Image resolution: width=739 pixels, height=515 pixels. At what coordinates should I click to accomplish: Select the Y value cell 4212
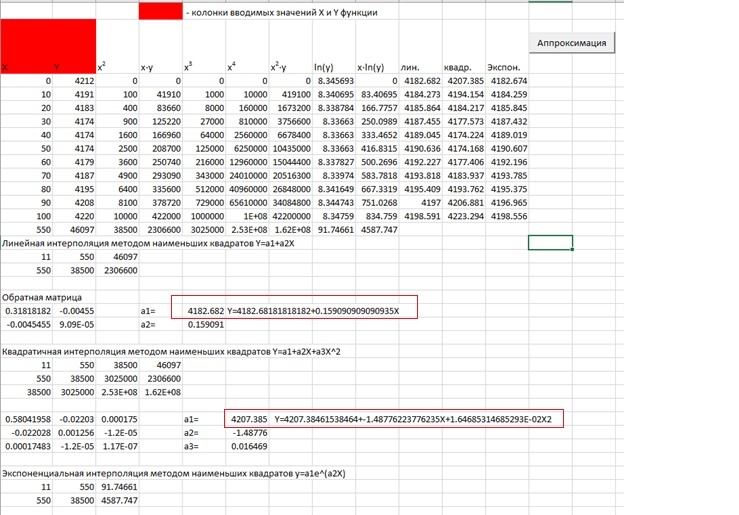(74, 81)
